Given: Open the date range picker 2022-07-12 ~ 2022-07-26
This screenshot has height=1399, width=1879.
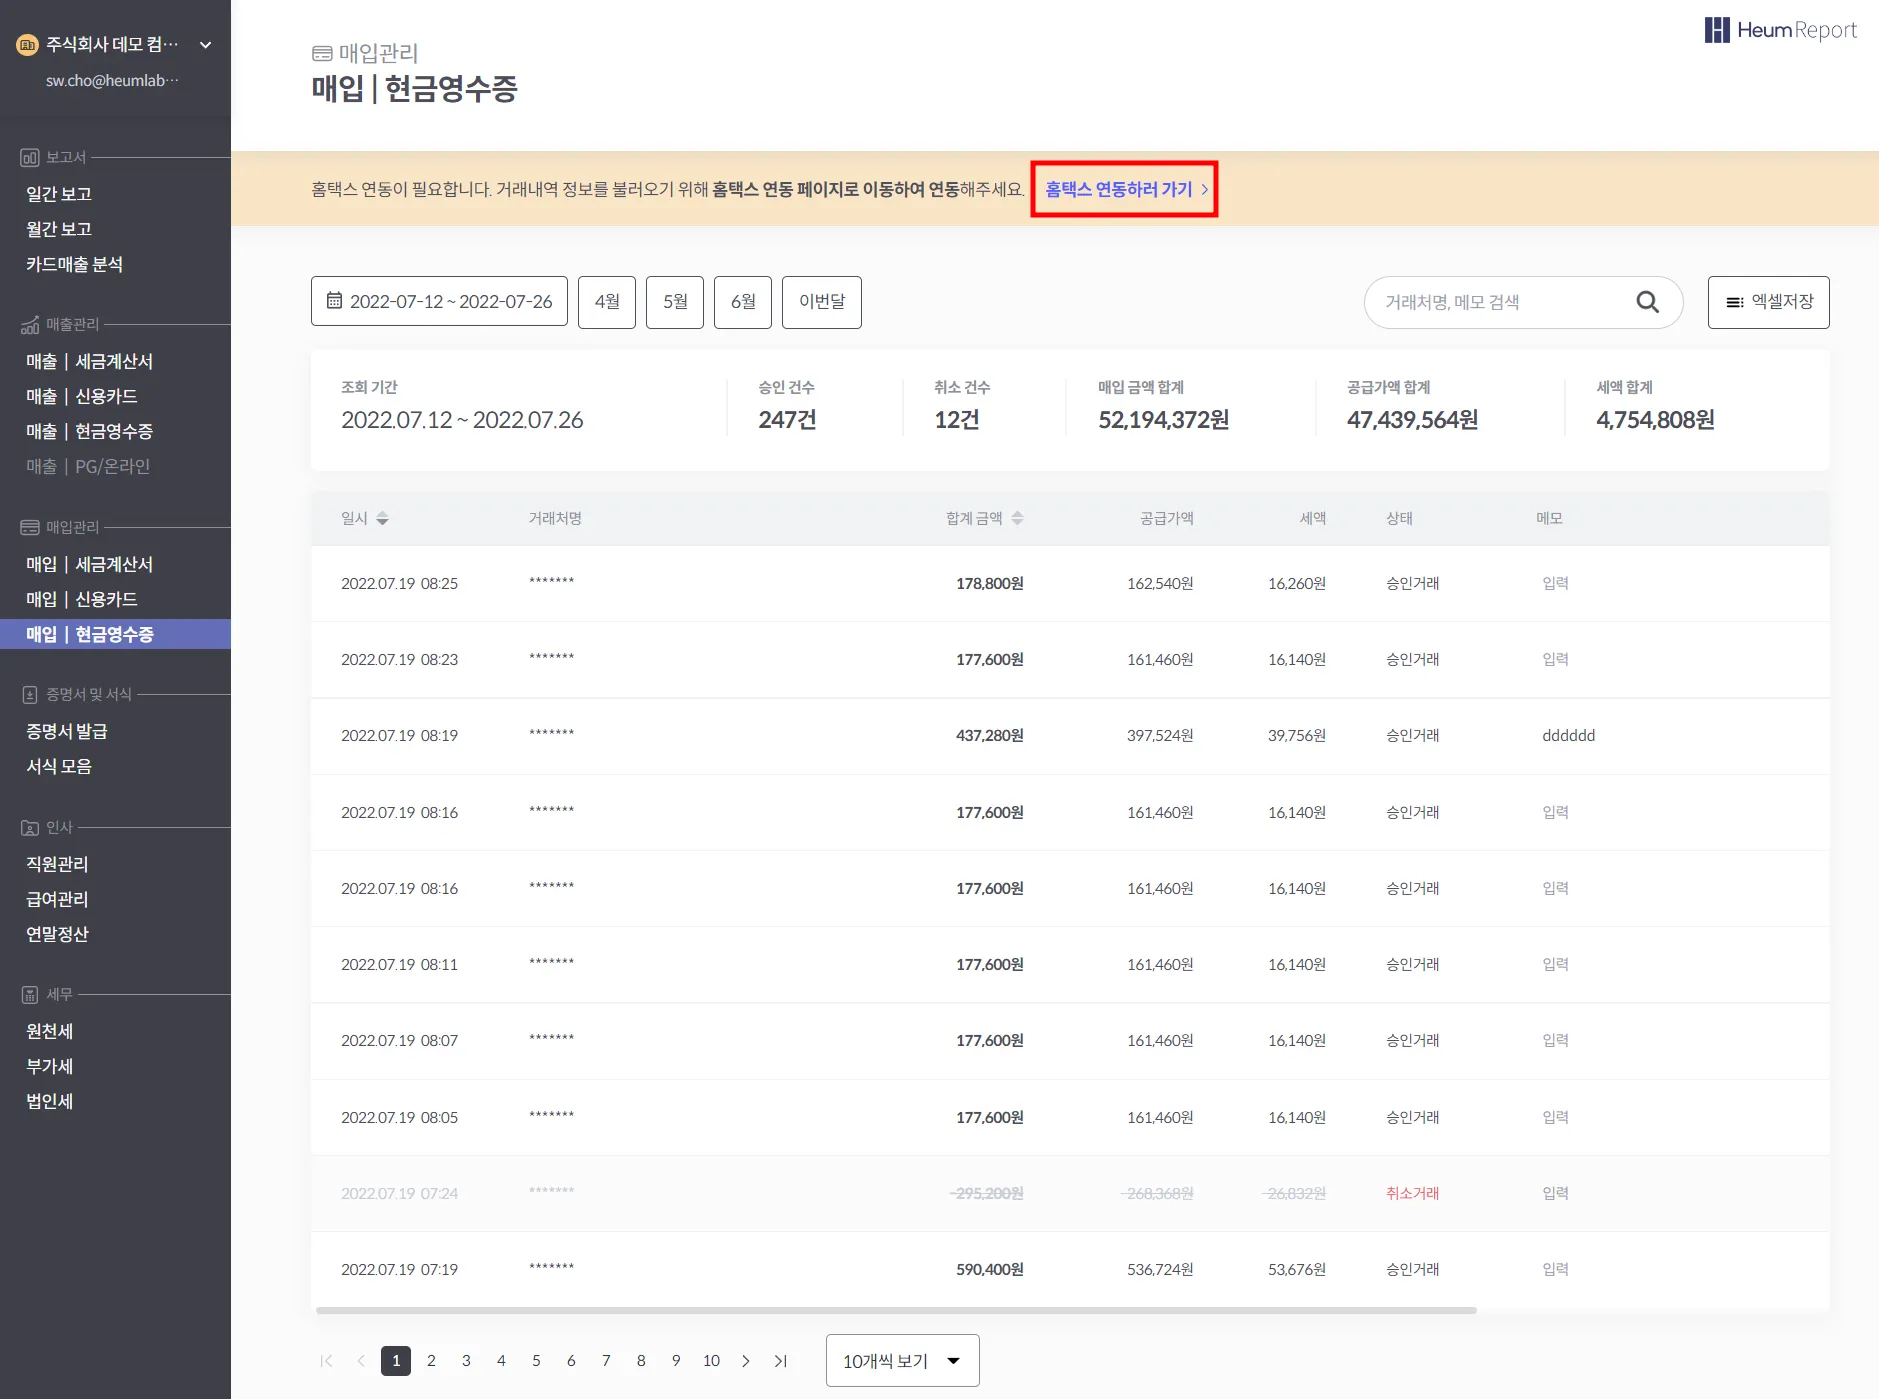Looking at the screenshot, I should tap(439, 302).
